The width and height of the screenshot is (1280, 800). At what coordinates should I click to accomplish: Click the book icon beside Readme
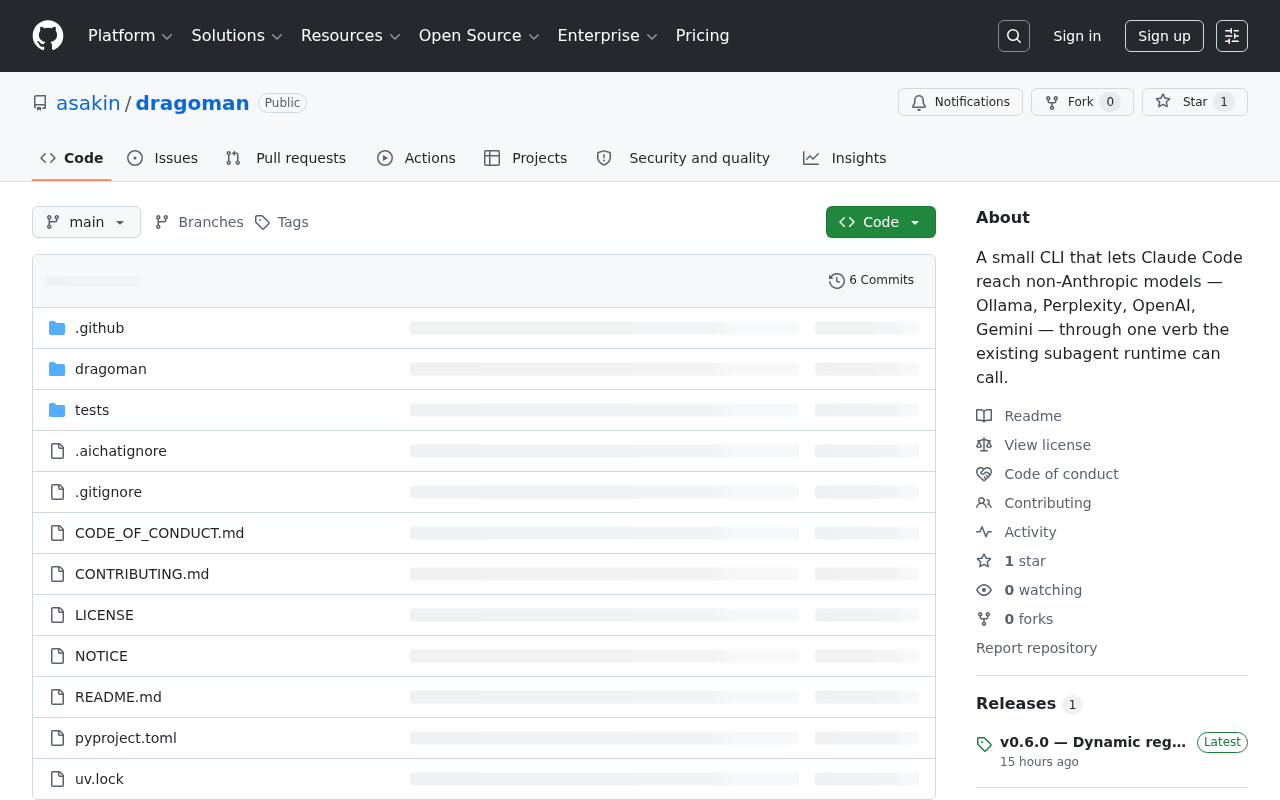tap(984, 416)
